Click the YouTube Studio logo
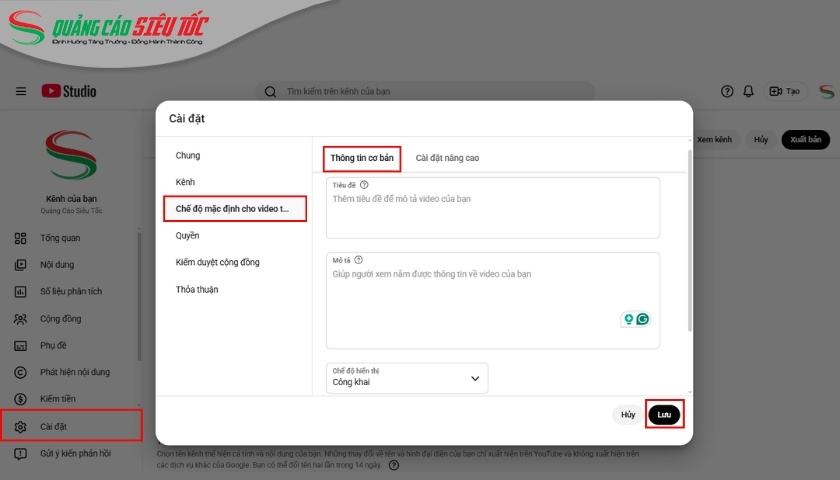 point(69,91)
